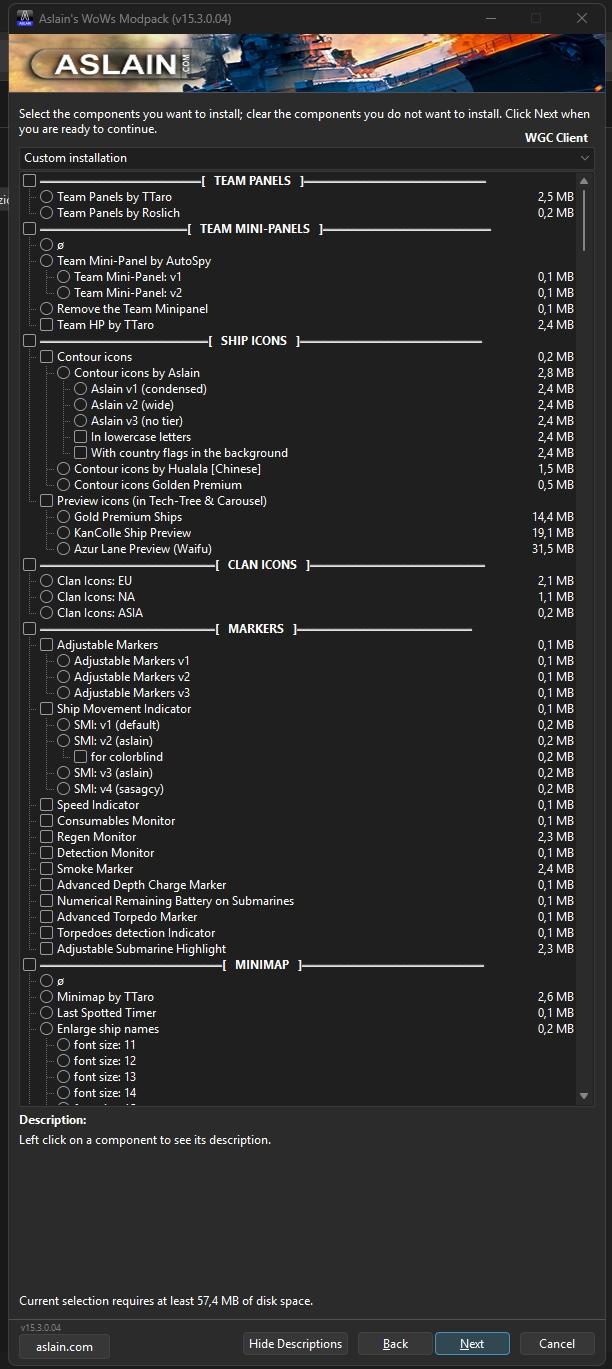Viewport: 612px width, 1369px height.
Task: Enable Detection Monitor checkbox
Action: click(x=46, y=853)
